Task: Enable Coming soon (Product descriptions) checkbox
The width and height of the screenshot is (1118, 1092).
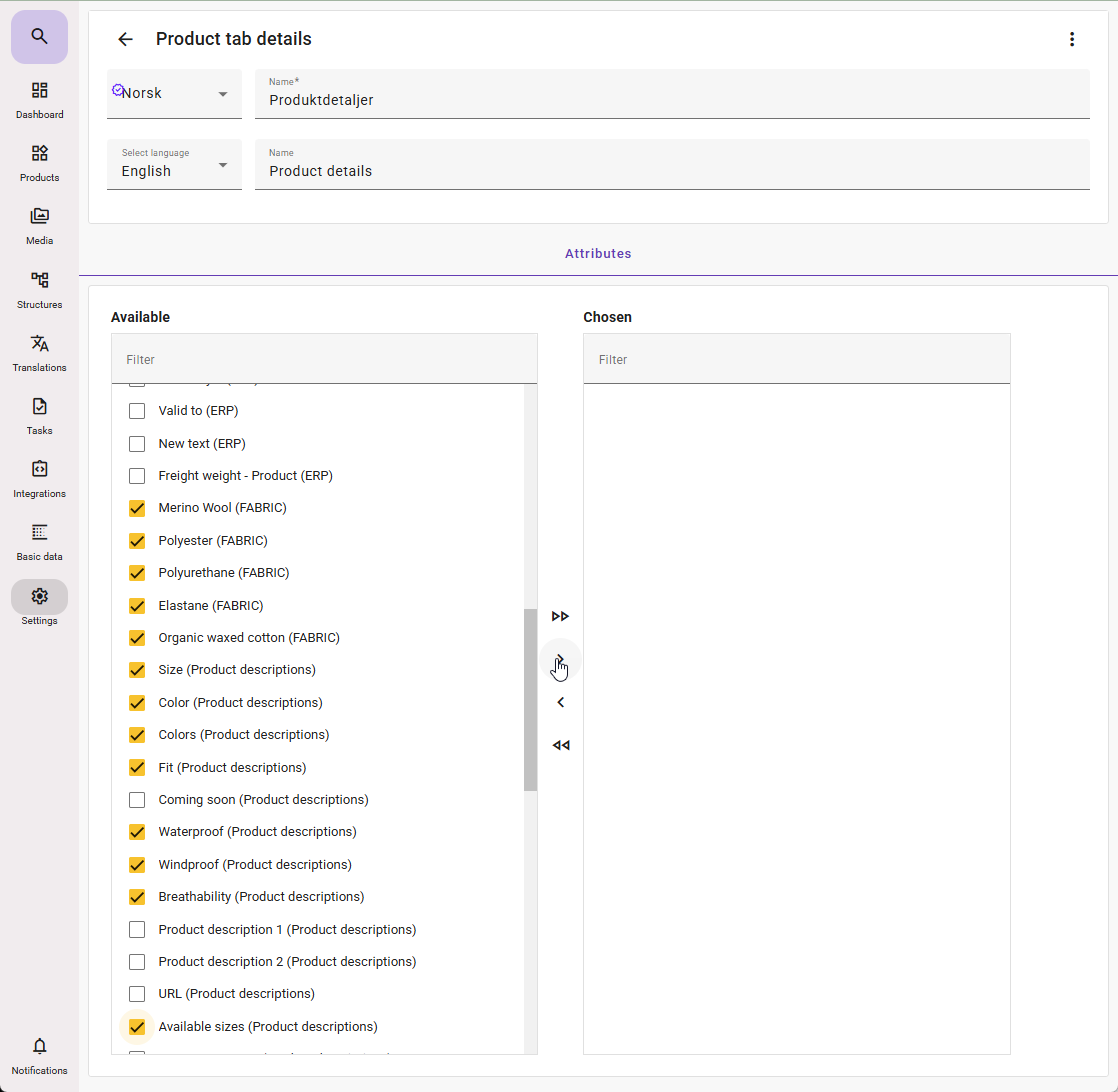Action: pyautogui.click(x=137, y=800)
